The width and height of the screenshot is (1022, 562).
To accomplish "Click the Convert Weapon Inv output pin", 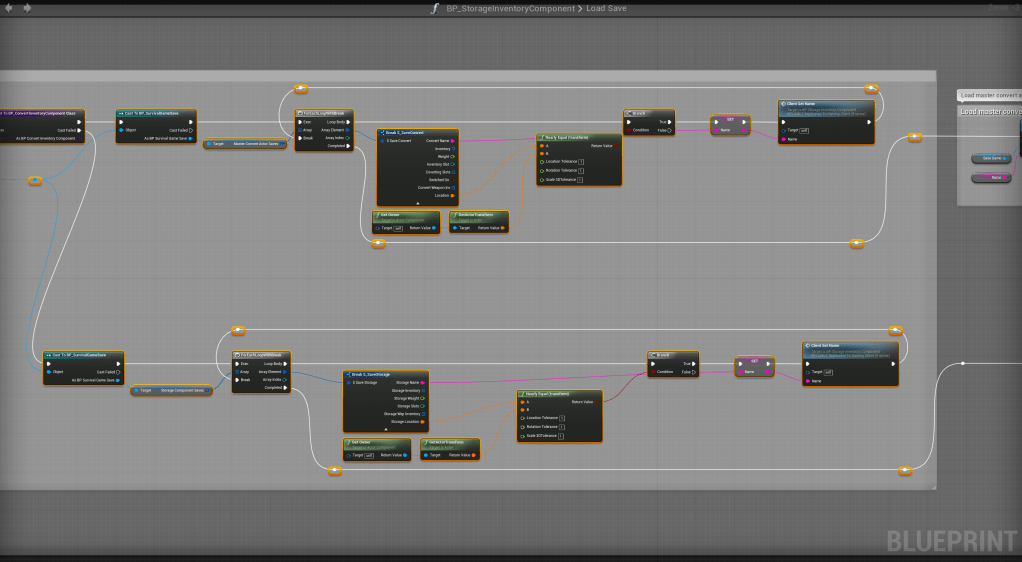I will tap(452, 187).
